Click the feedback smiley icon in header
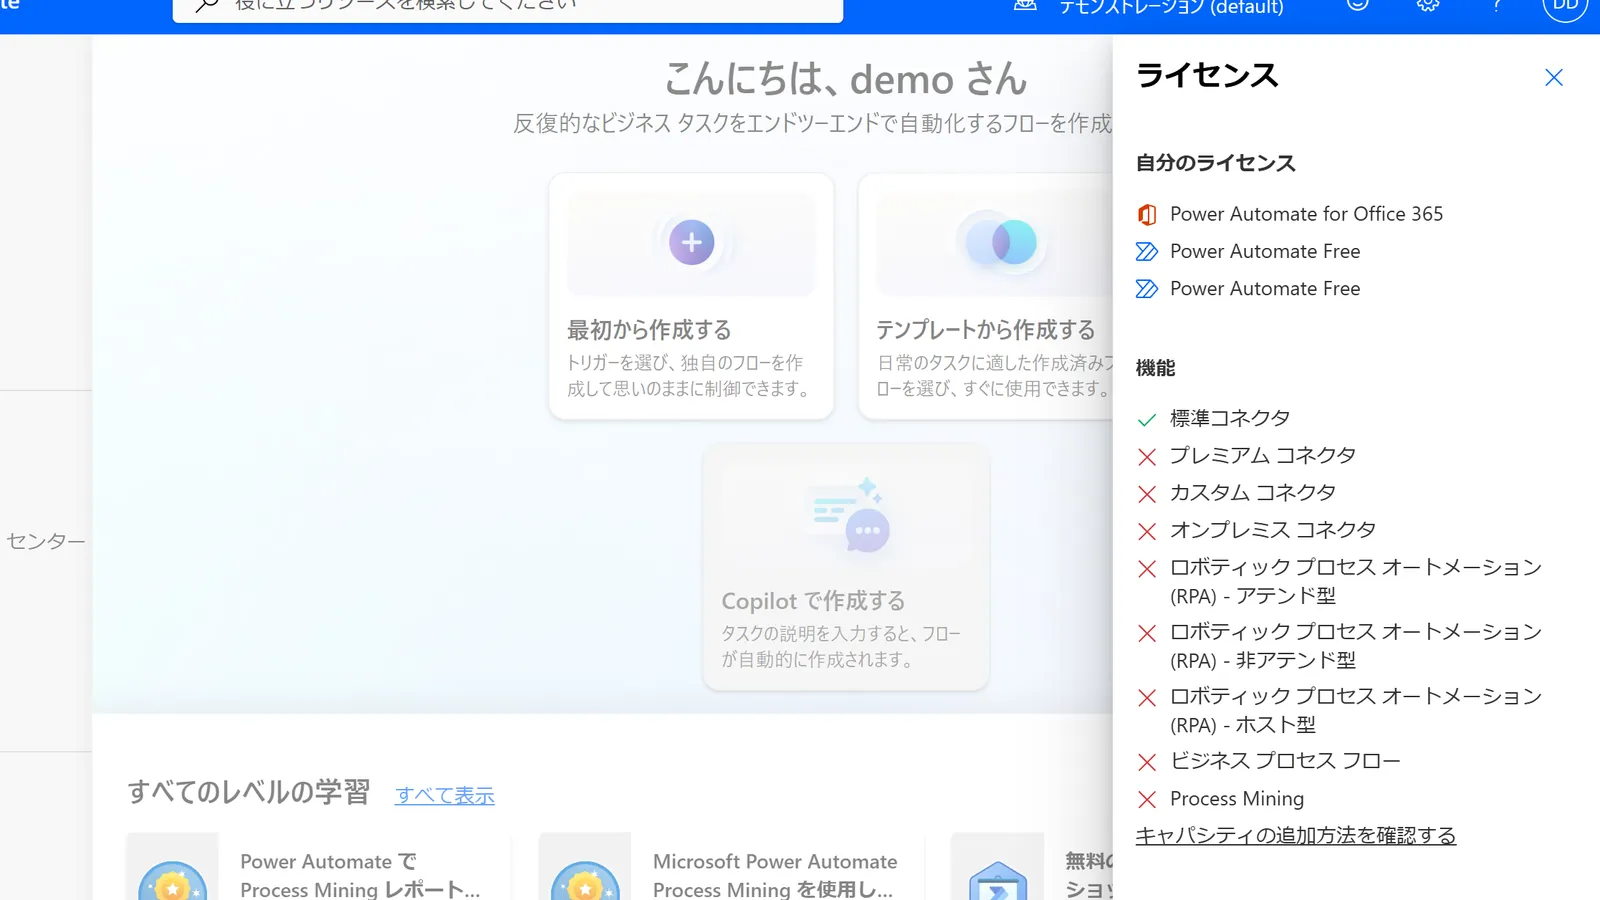 [x=1357, y=5]
